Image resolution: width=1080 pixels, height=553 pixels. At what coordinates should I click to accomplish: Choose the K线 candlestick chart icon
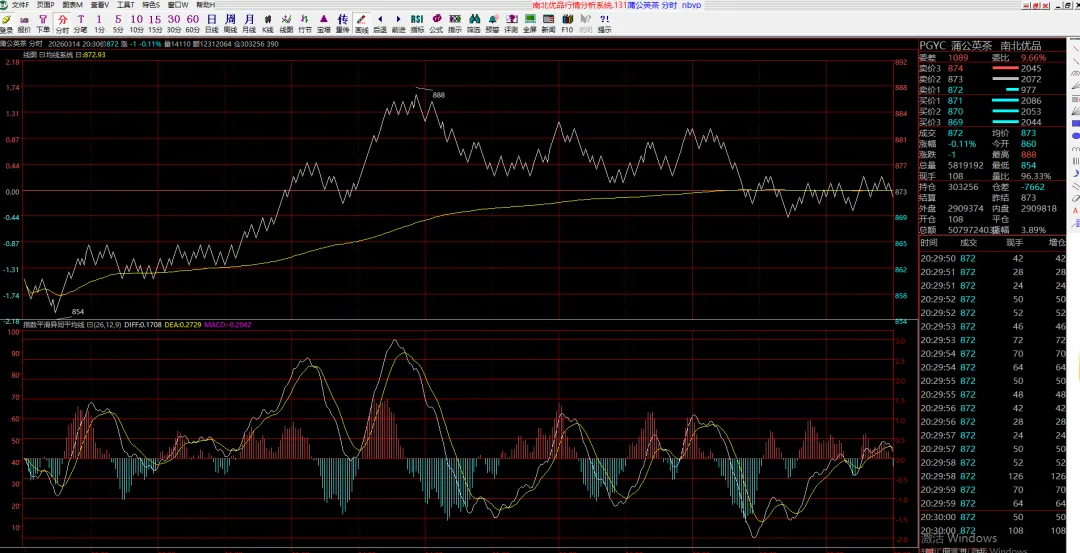(x=268, y=23)
